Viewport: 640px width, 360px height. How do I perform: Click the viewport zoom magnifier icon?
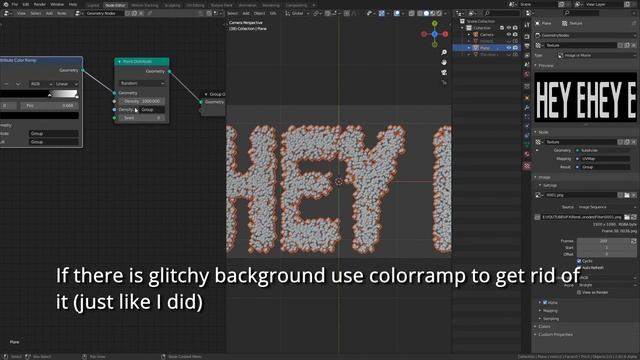coord(444,52)
